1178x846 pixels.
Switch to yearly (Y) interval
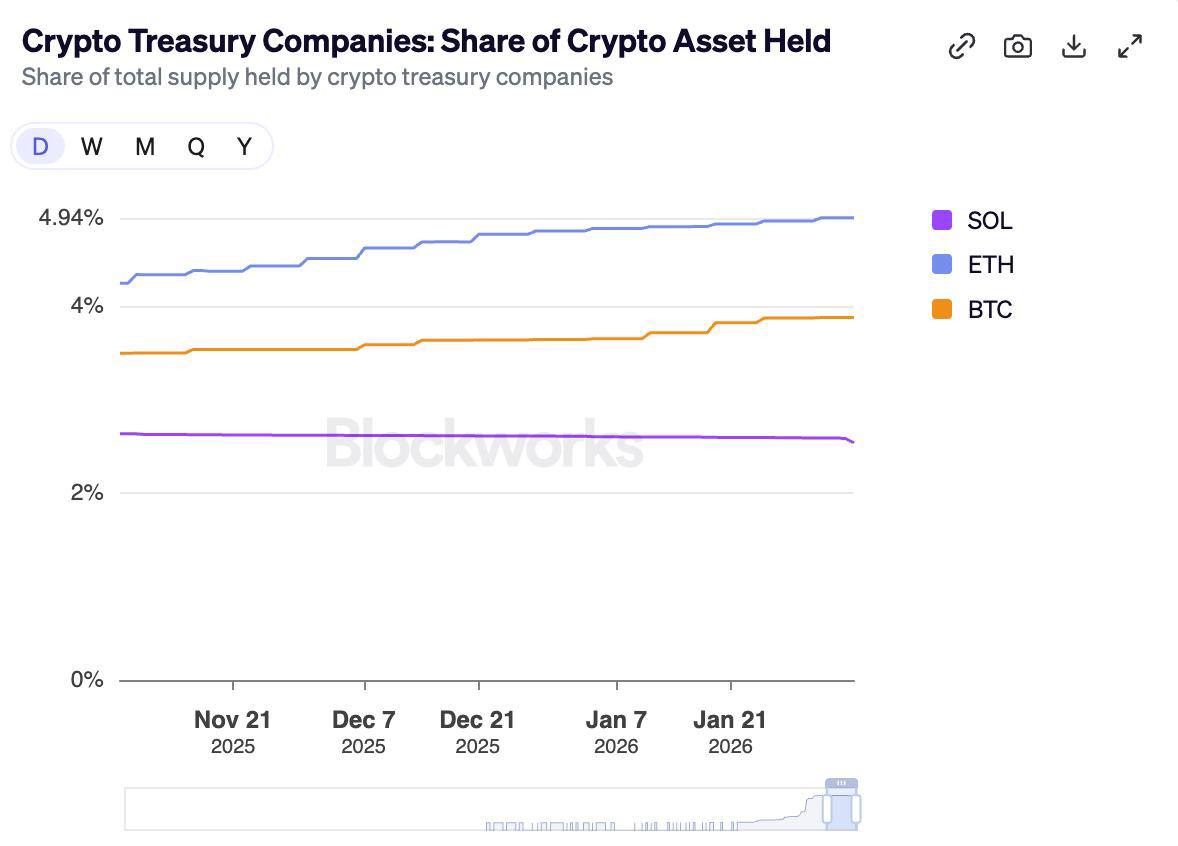point(244,147)
